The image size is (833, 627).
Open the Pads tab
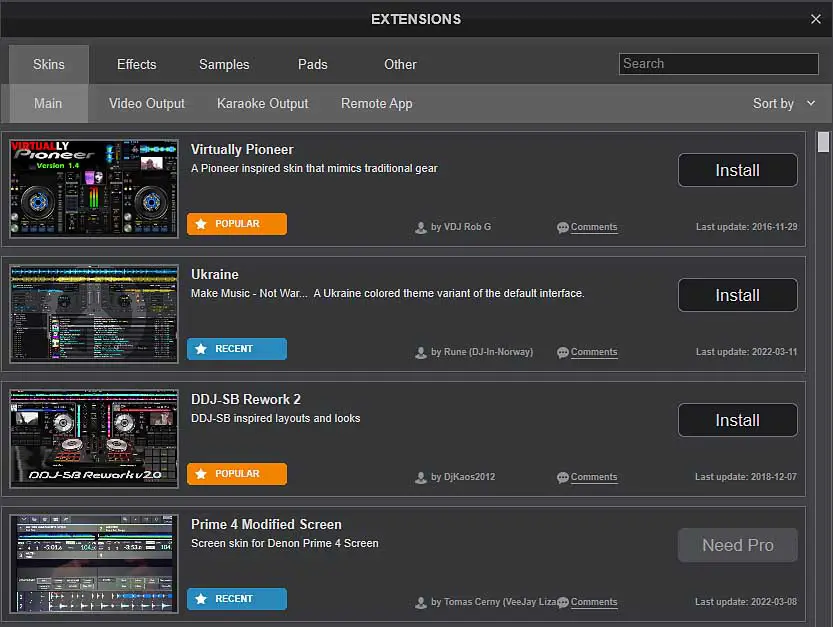312,64
